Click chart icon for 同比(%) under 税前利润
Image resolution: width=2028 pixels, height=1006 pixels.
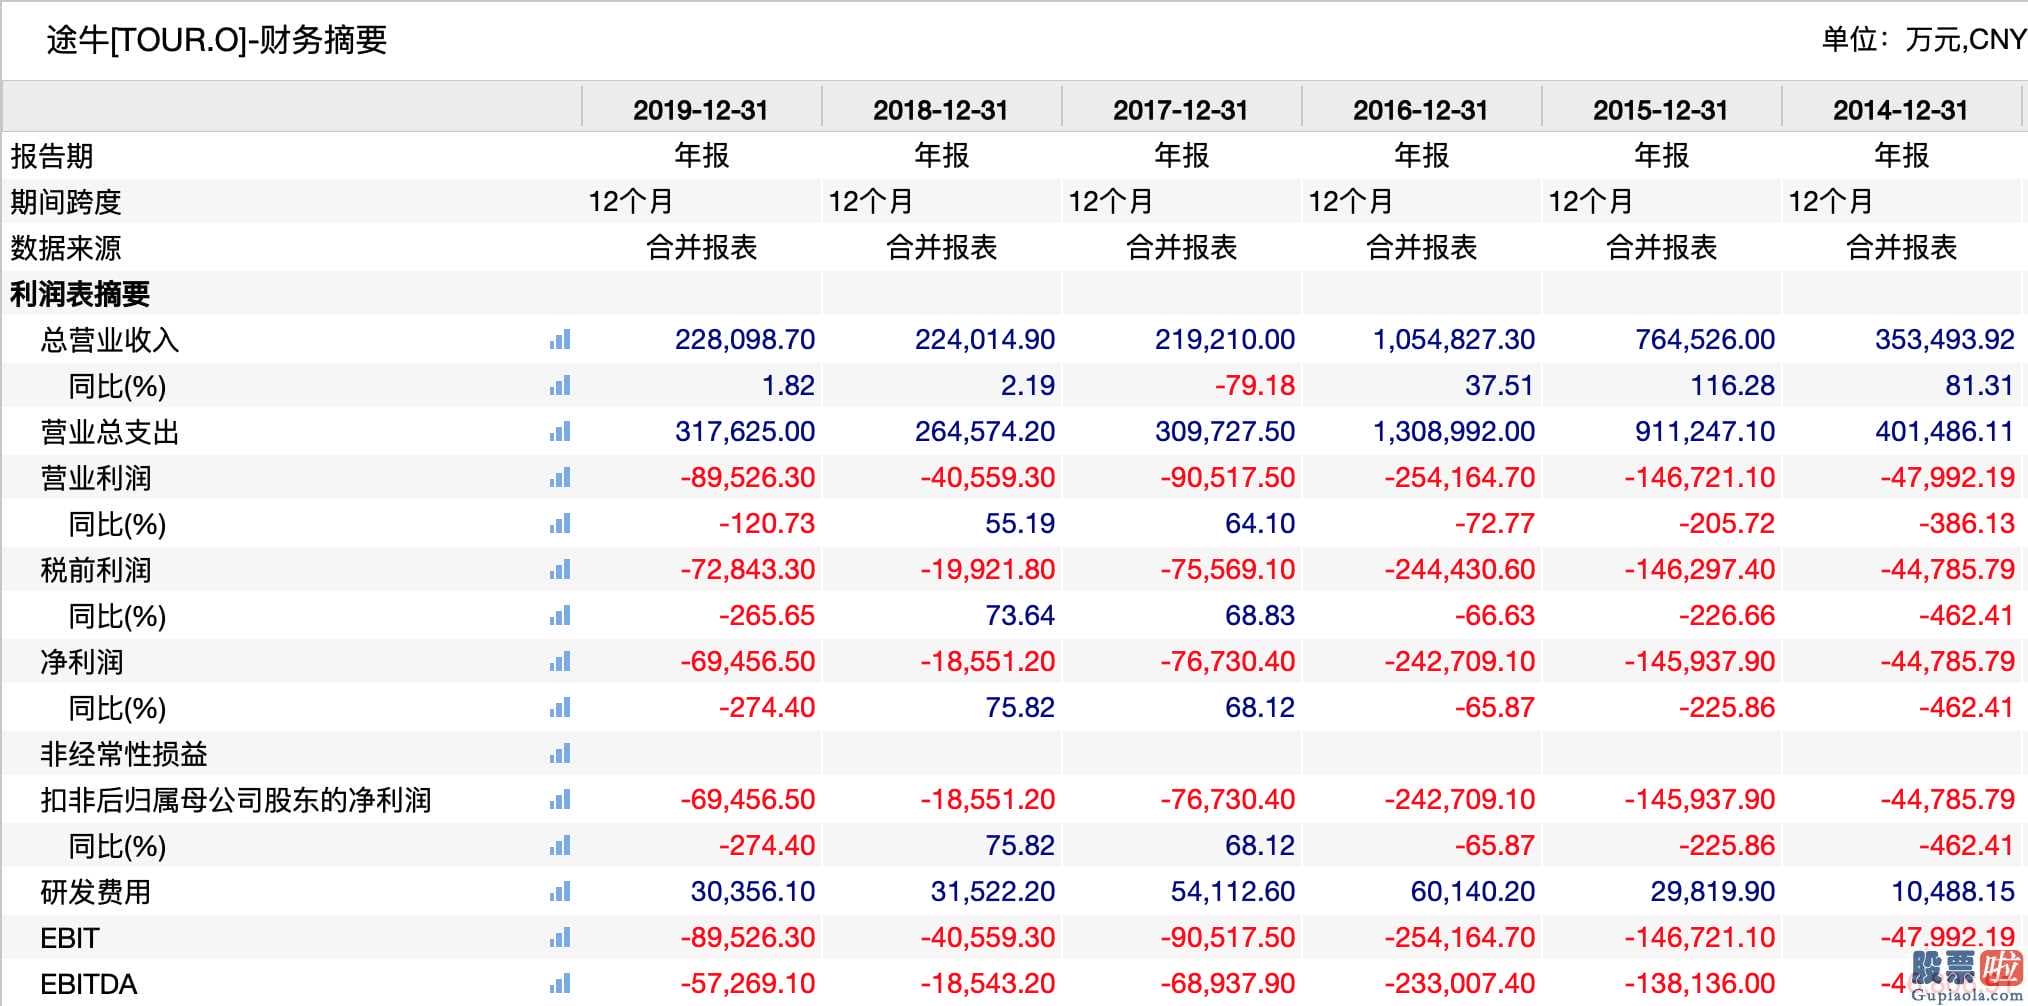pyautogui.click(x=560, y=616)
